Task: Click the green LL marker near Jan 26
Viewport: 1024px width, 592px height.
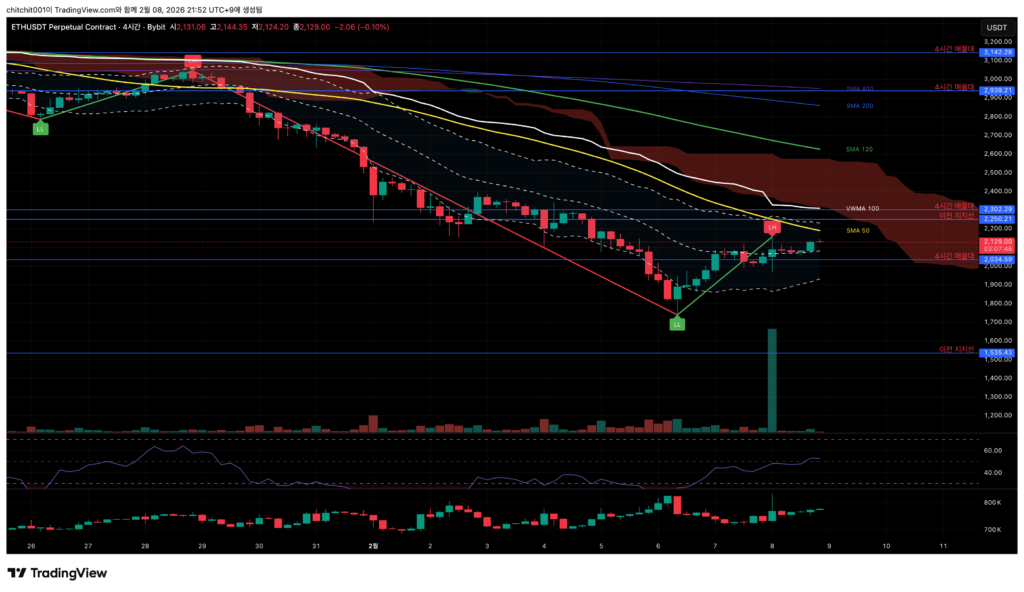Action: point(39,129)
